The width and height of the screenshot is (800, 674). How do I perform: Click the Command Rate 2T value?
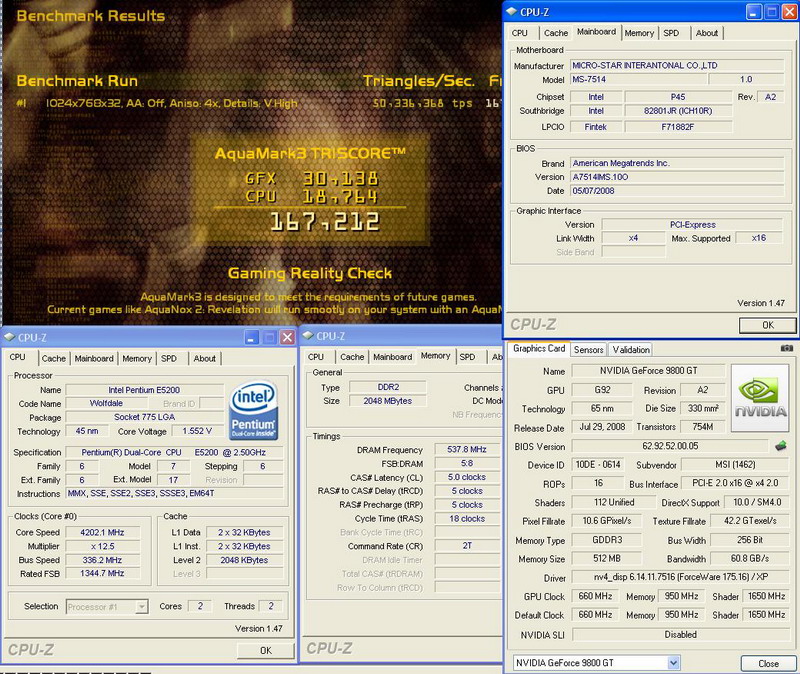tap(467, 545)
